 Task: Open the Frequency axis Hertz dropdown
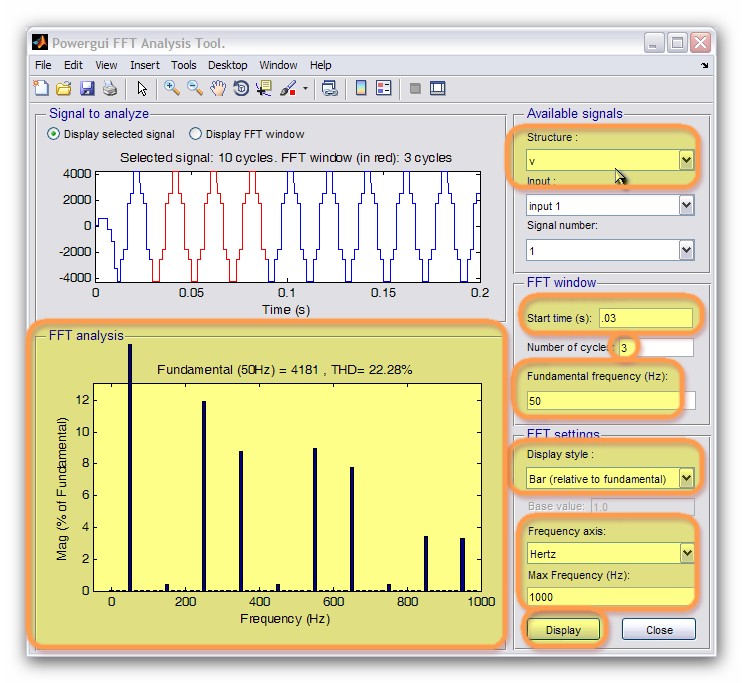pyautogui.click(x=685, y=553)
